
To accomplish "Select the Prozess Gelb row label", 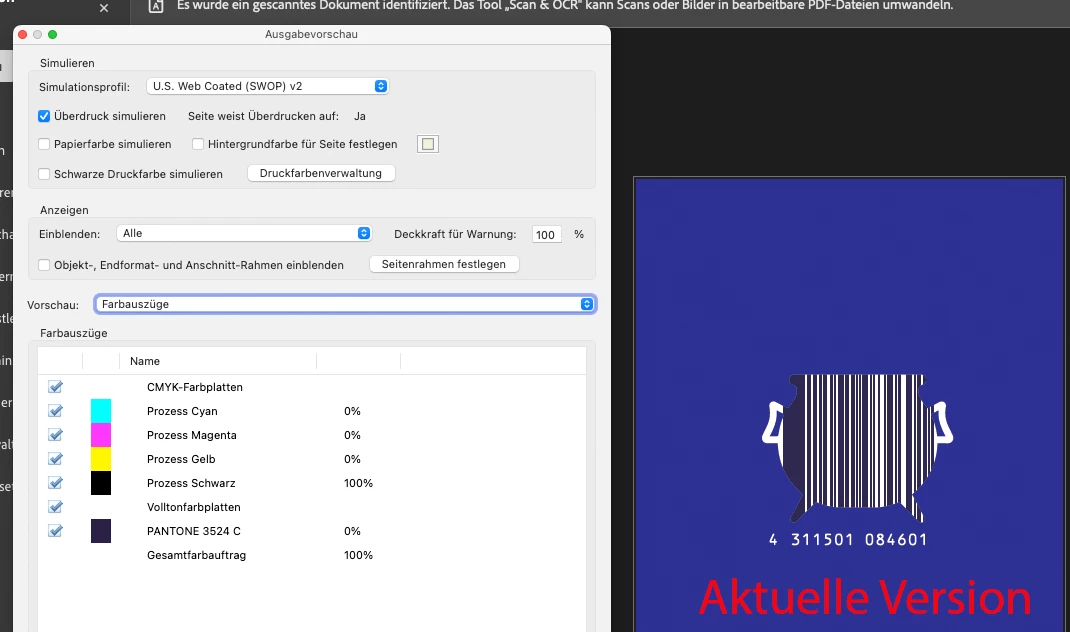I will [181, 459].
